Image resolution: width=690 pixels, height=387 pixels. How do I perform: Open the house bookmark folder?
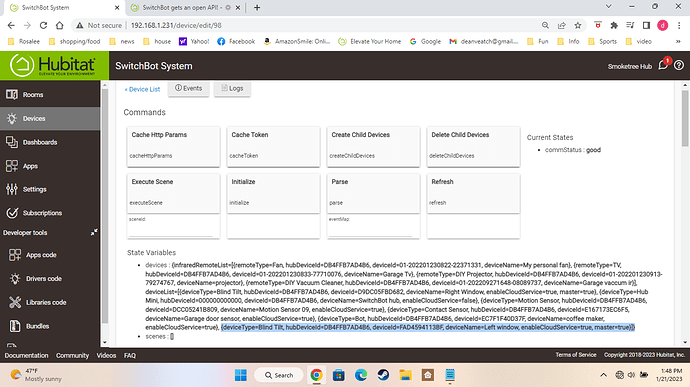coord(158,41)
